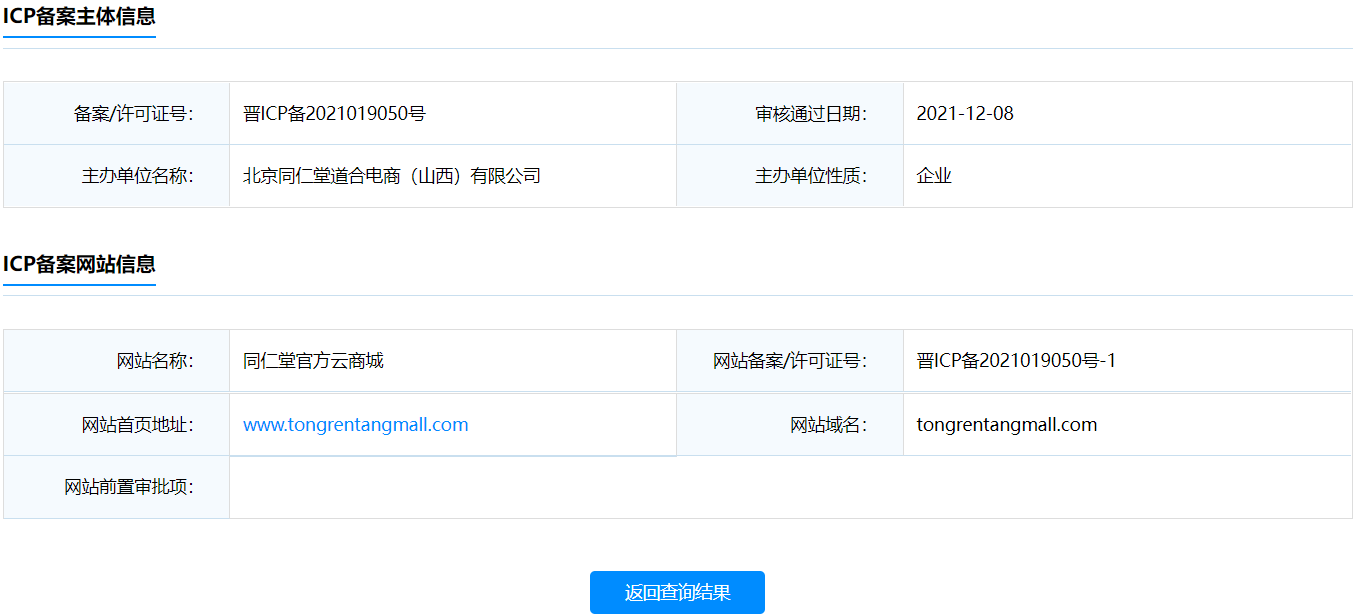Click the 网站首页地址 label cell
This screenshot has height=615, width=1353.
pyautogui.click(x=137, y=425)
